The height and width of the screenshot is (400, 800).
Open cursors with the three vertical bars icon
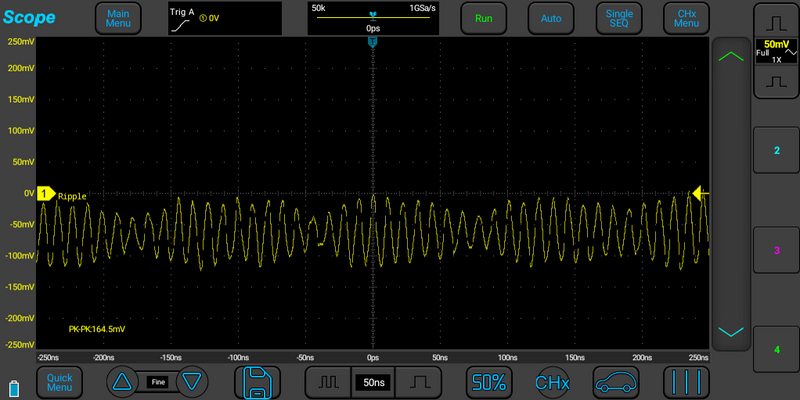pyautogui.click(x=686, y=382)
